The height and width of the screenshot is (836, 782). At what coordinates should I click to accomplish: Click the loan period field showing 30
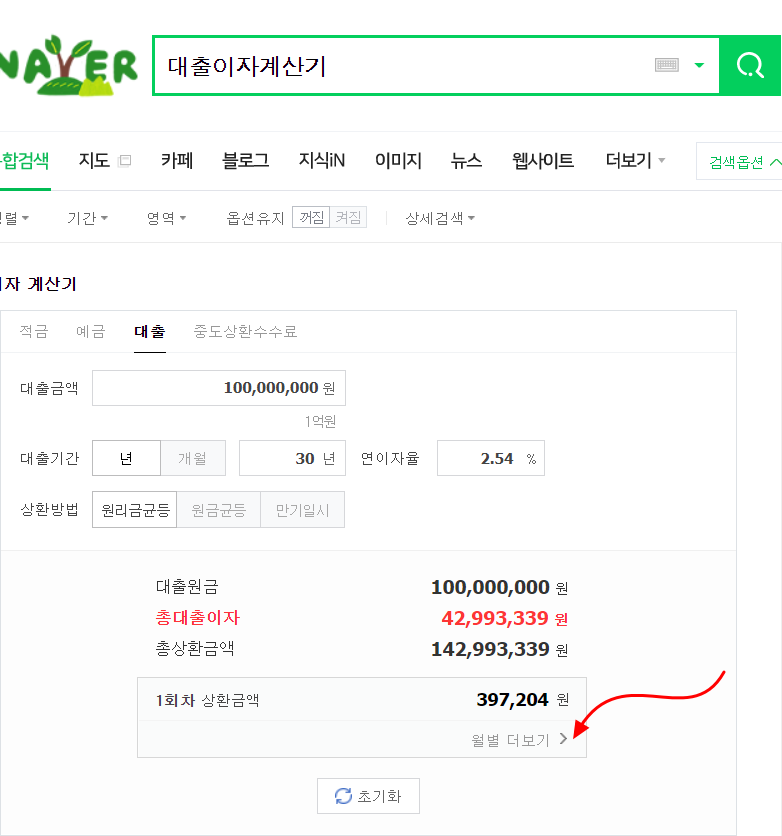(292, 458)
